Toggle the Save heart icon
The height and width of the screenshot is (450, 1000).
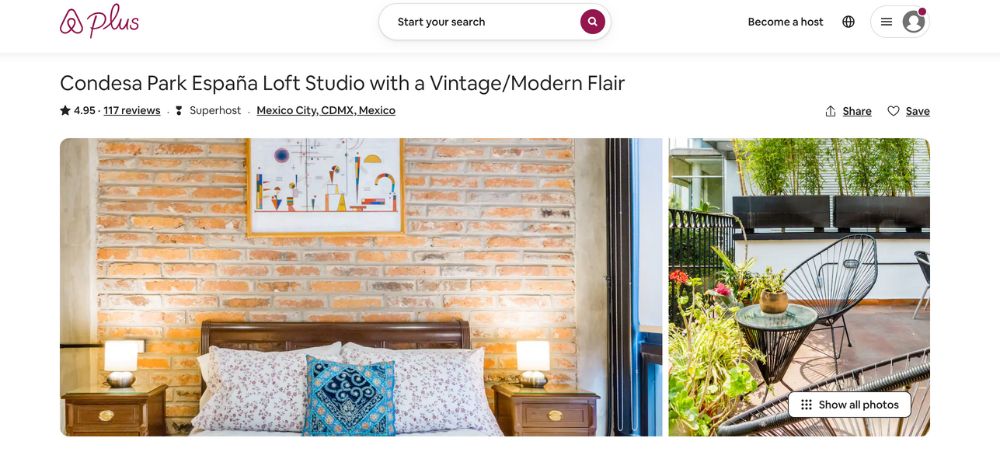click(x=893, y=111)
